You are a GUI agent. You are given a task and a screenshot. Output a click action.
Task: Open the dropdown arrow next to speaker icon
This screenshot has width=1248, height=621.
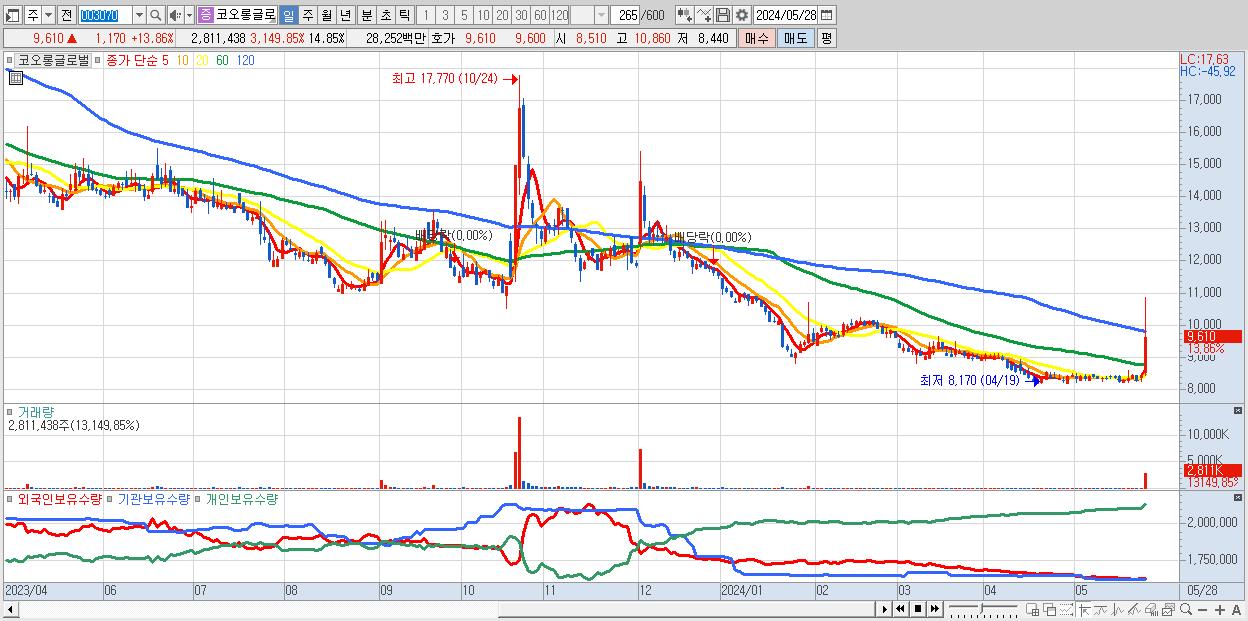pyautogui.click(x=189, y=15)
